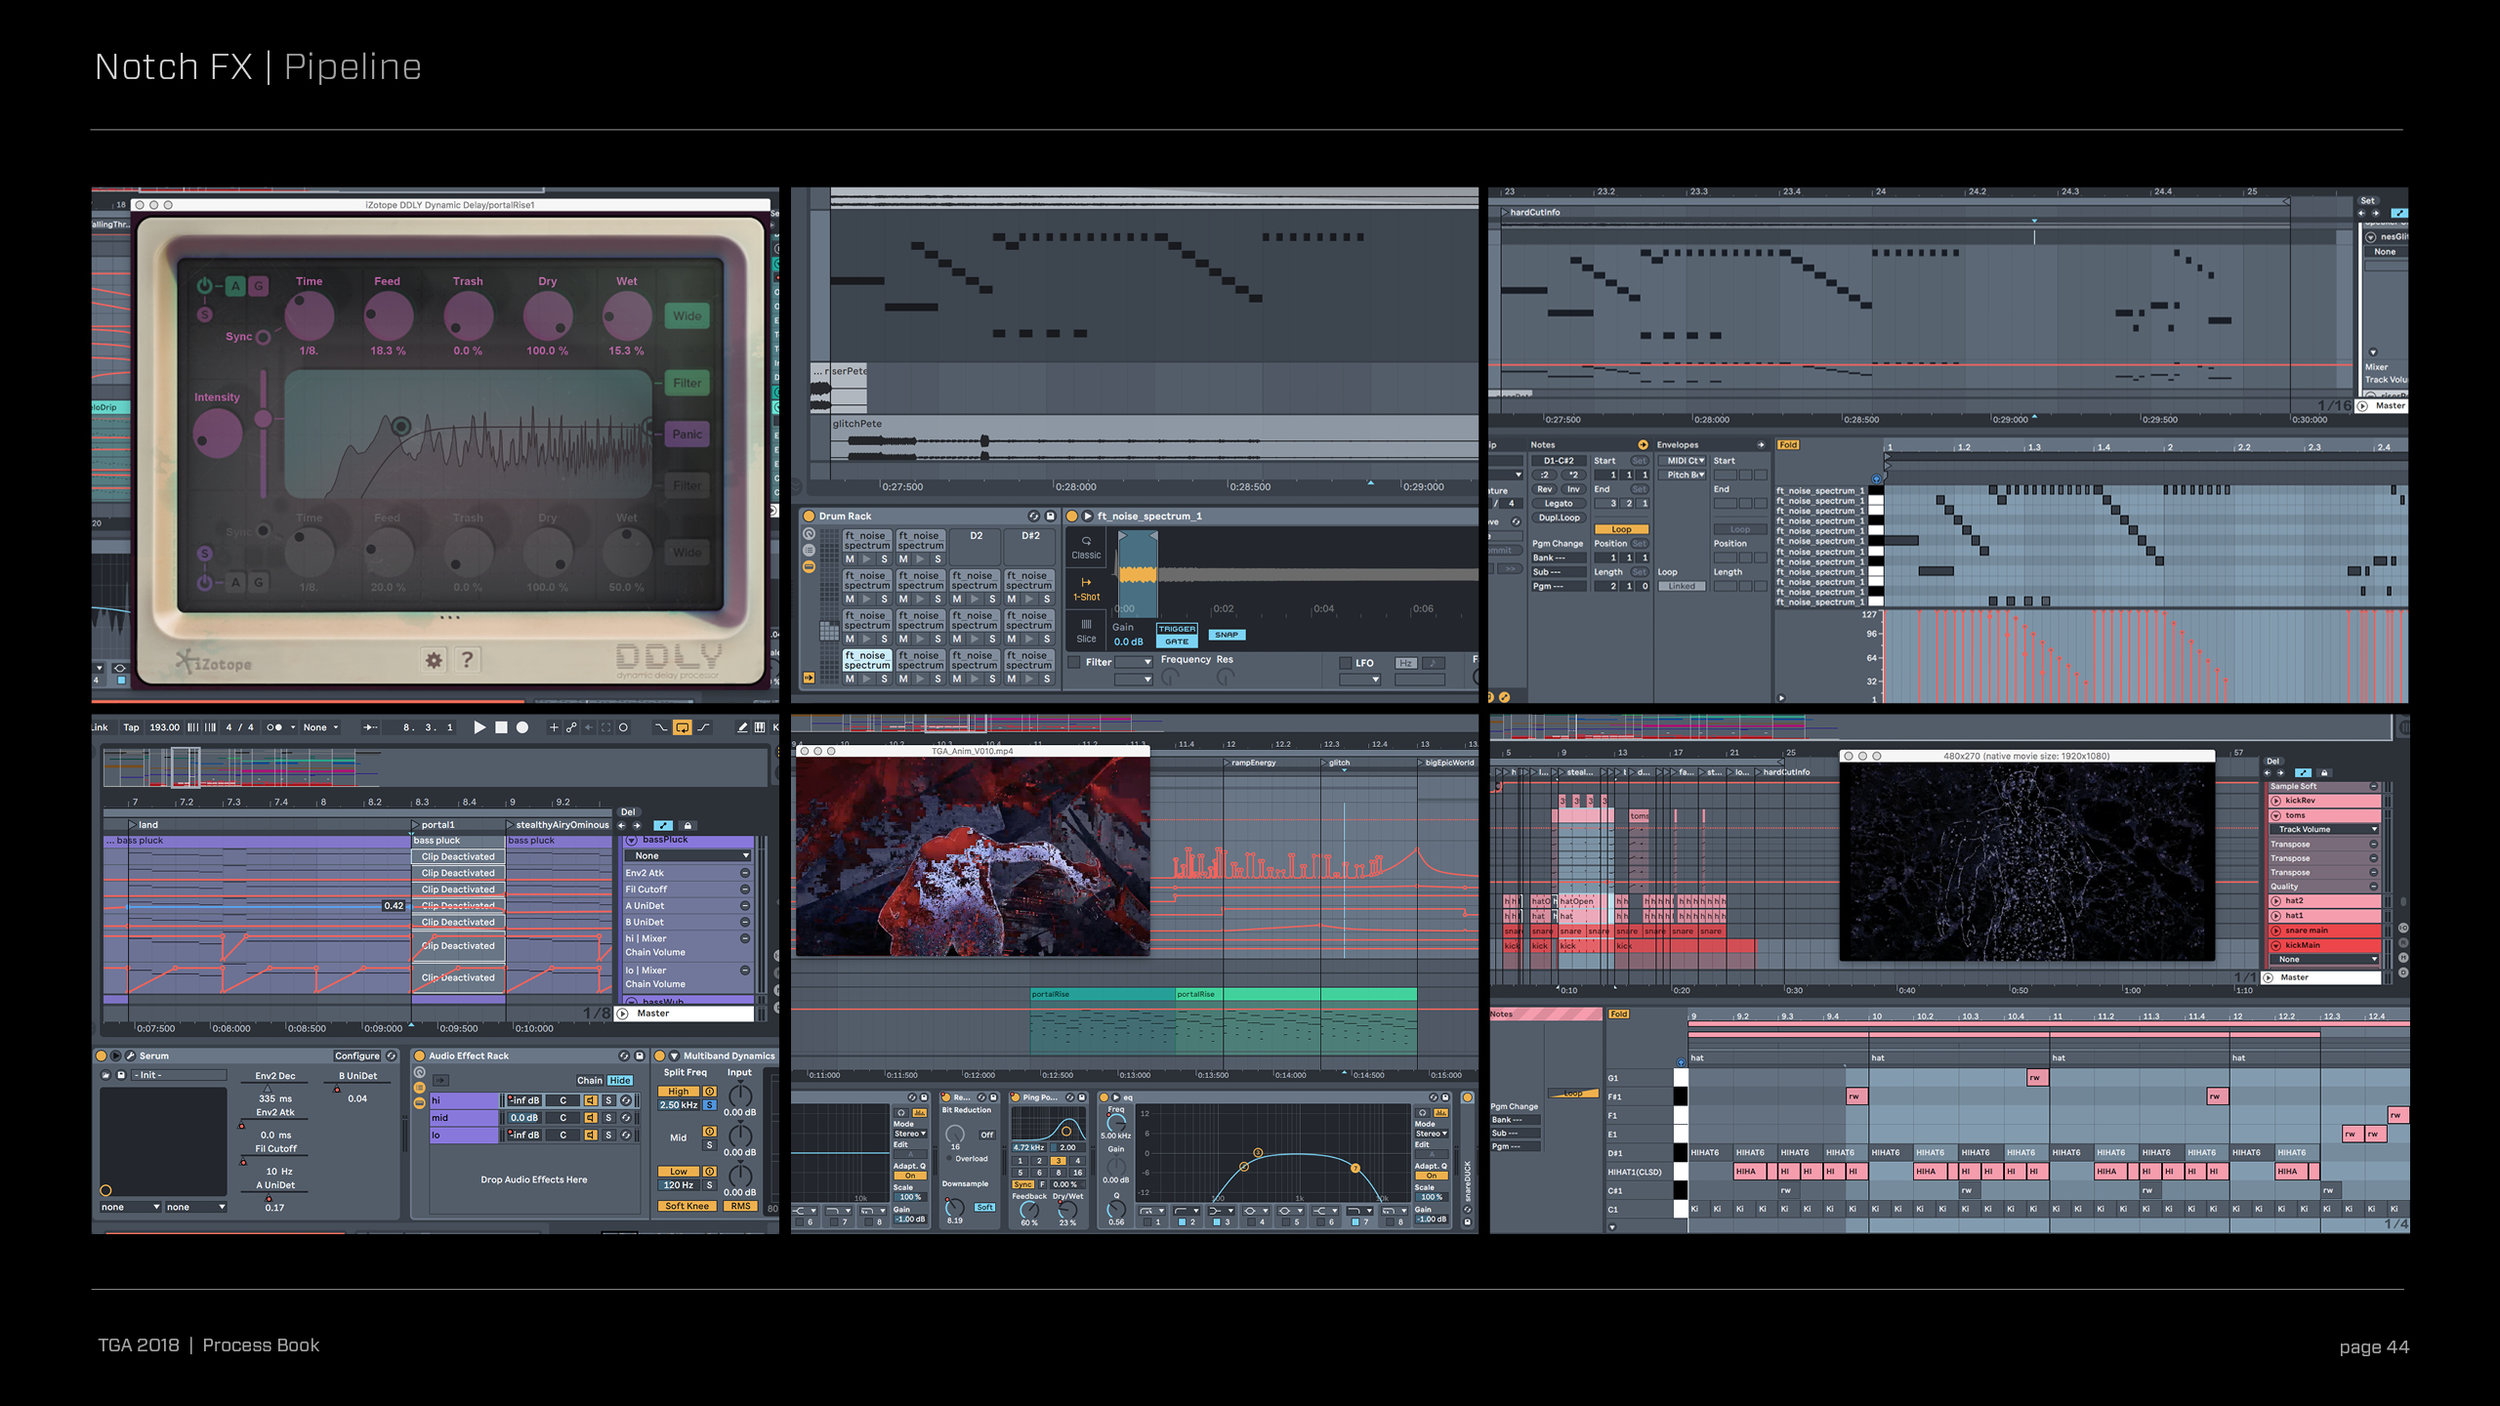Click the Stop button in Ableton transport
This screenshot has width=2500, height=1406.
(501, 727)
